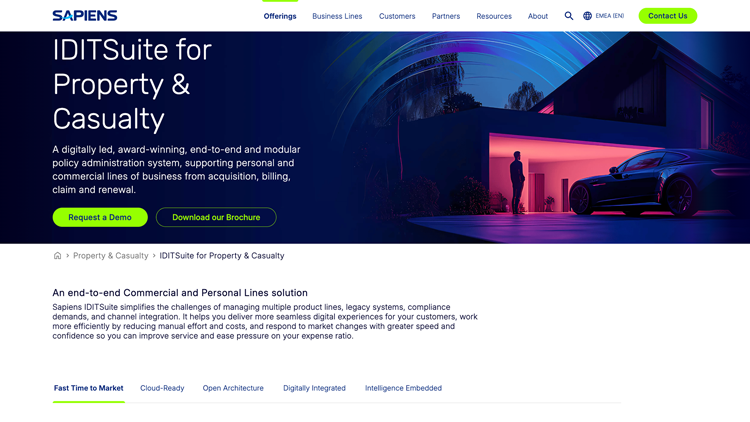Open the Customers menu

tap(397, 16)
